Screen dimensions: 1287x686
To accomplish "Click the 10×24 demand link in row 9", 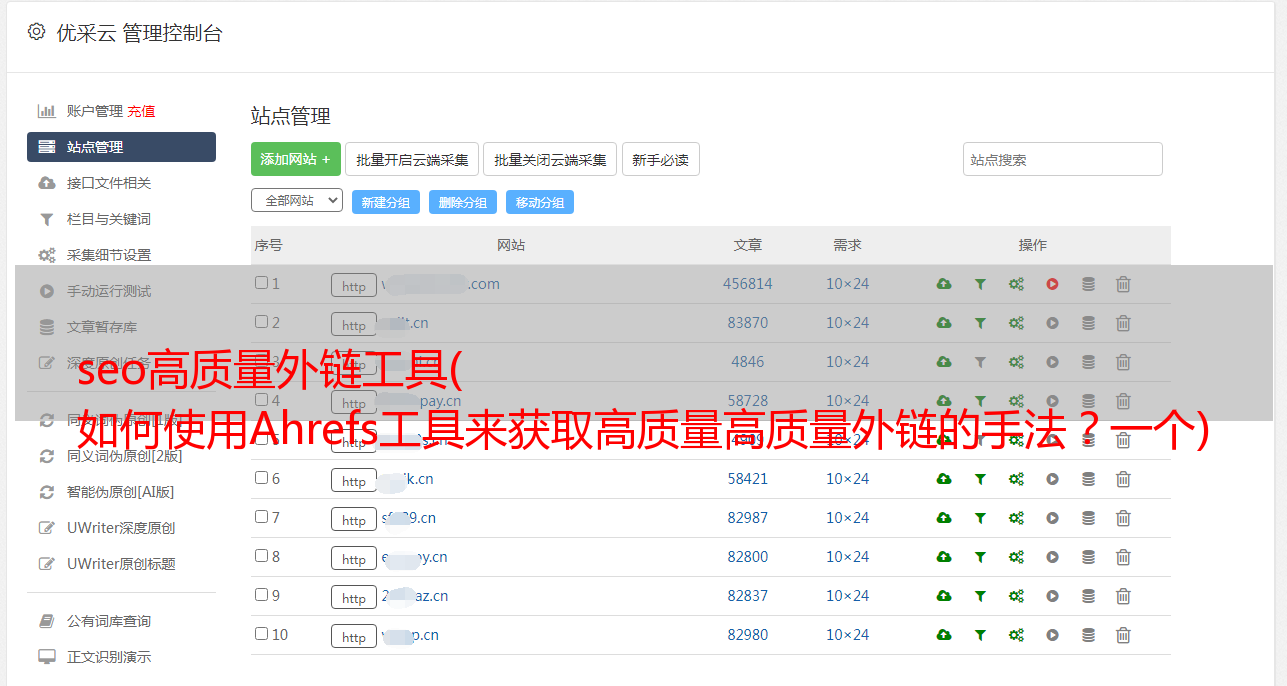I will tap(848, 596).
